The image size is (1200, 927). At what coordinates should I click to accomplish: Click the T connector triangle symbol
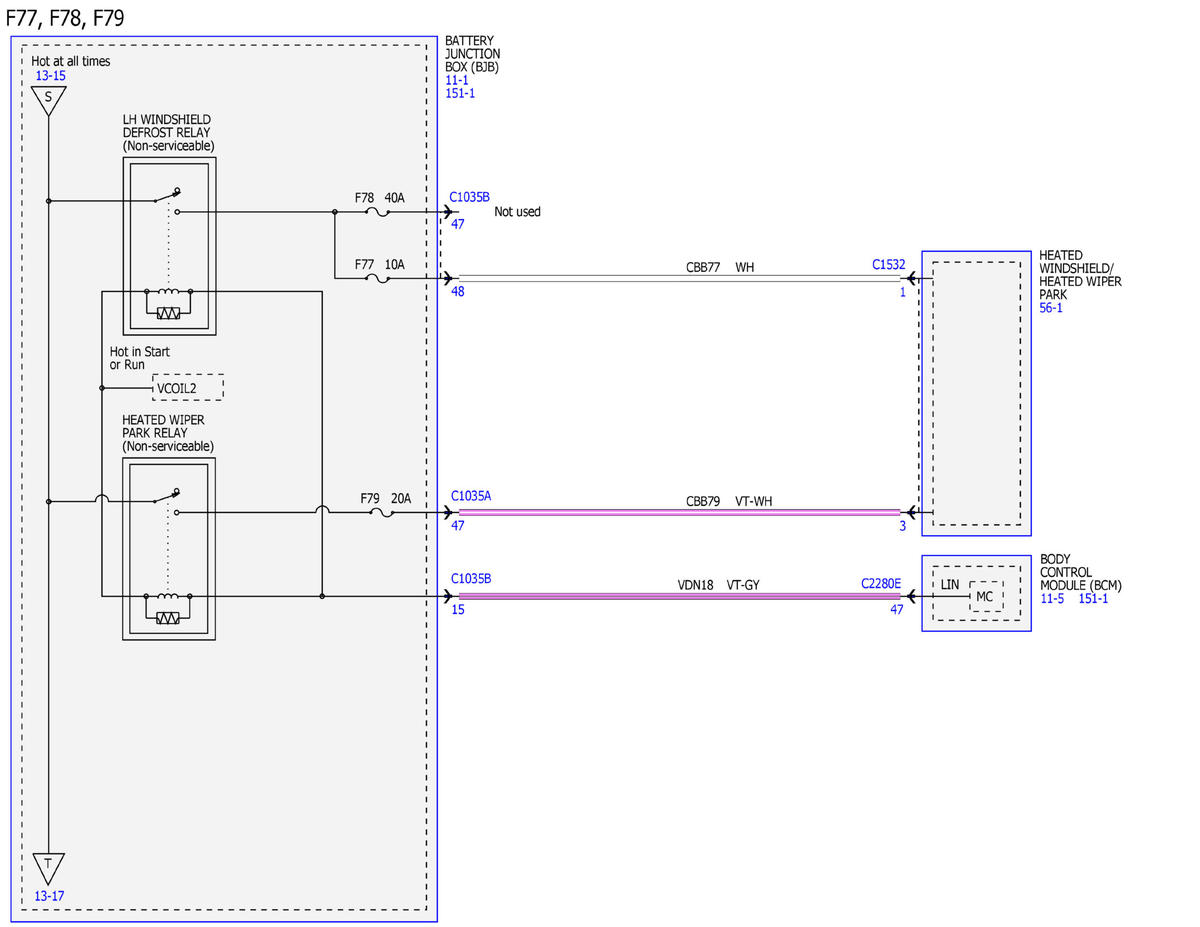point(48,866)
